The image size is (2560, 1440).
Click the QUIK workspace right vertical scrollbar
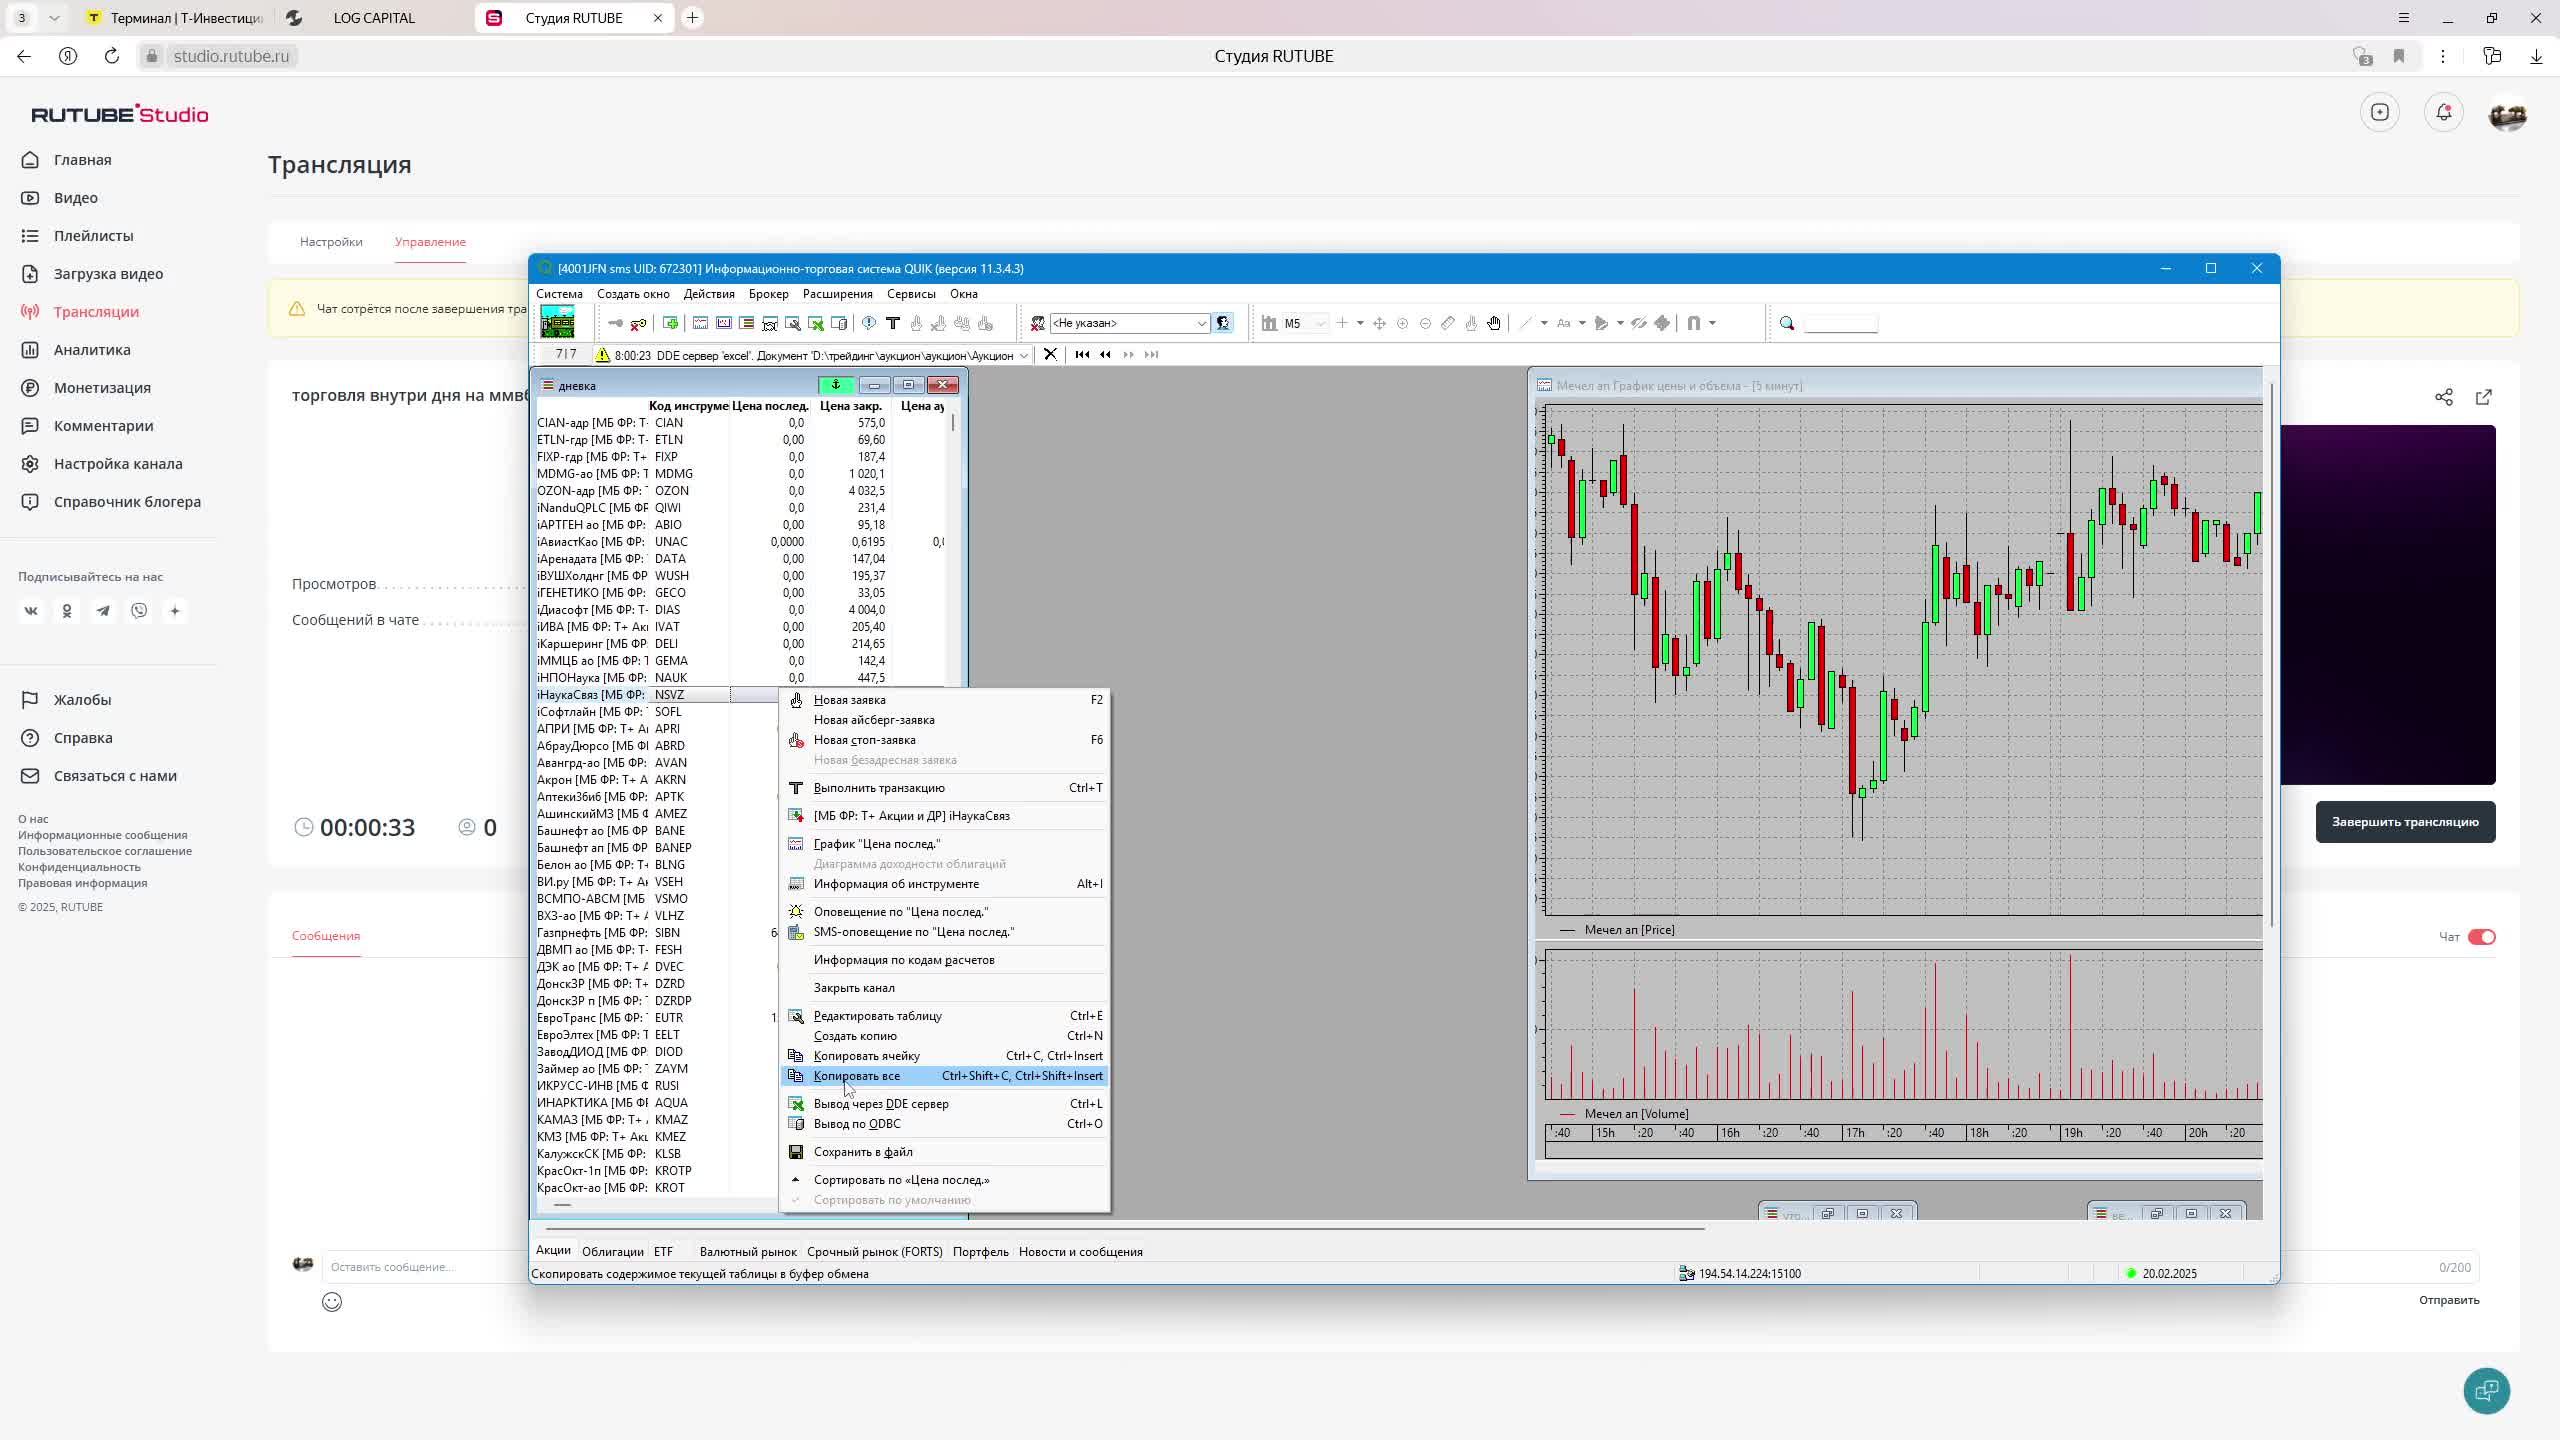point(2271,655)
